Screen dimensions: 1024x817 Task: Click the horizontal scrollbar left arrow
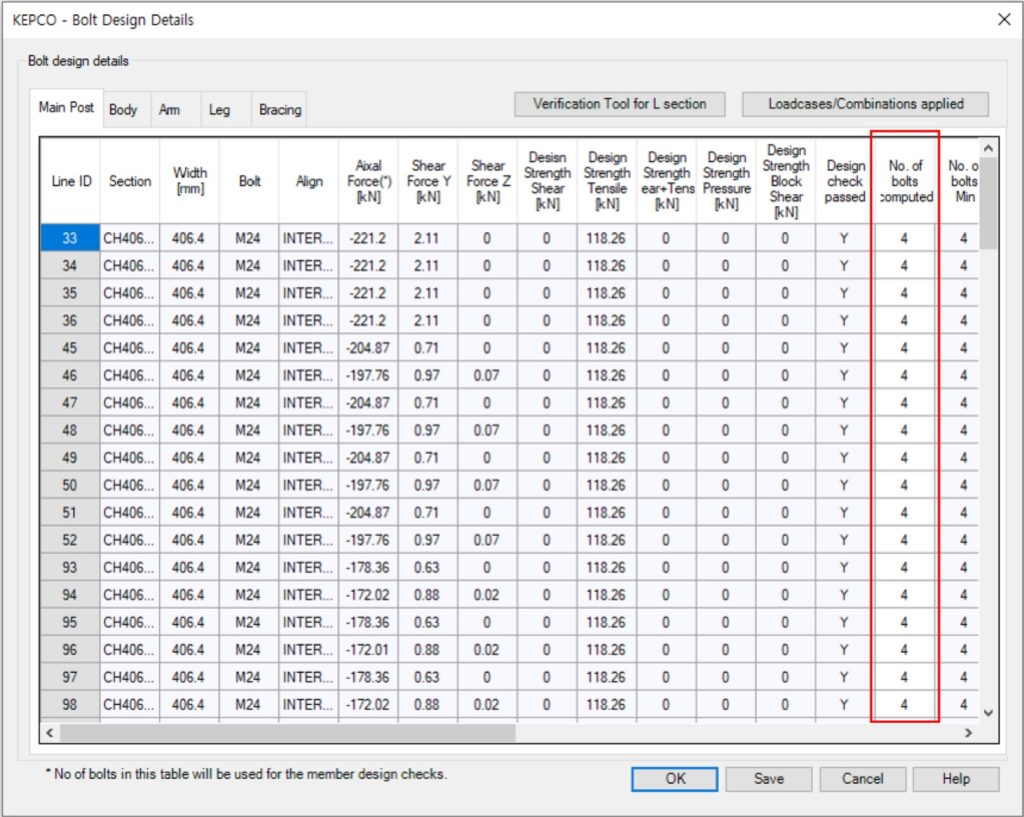(x=50, y=733)
